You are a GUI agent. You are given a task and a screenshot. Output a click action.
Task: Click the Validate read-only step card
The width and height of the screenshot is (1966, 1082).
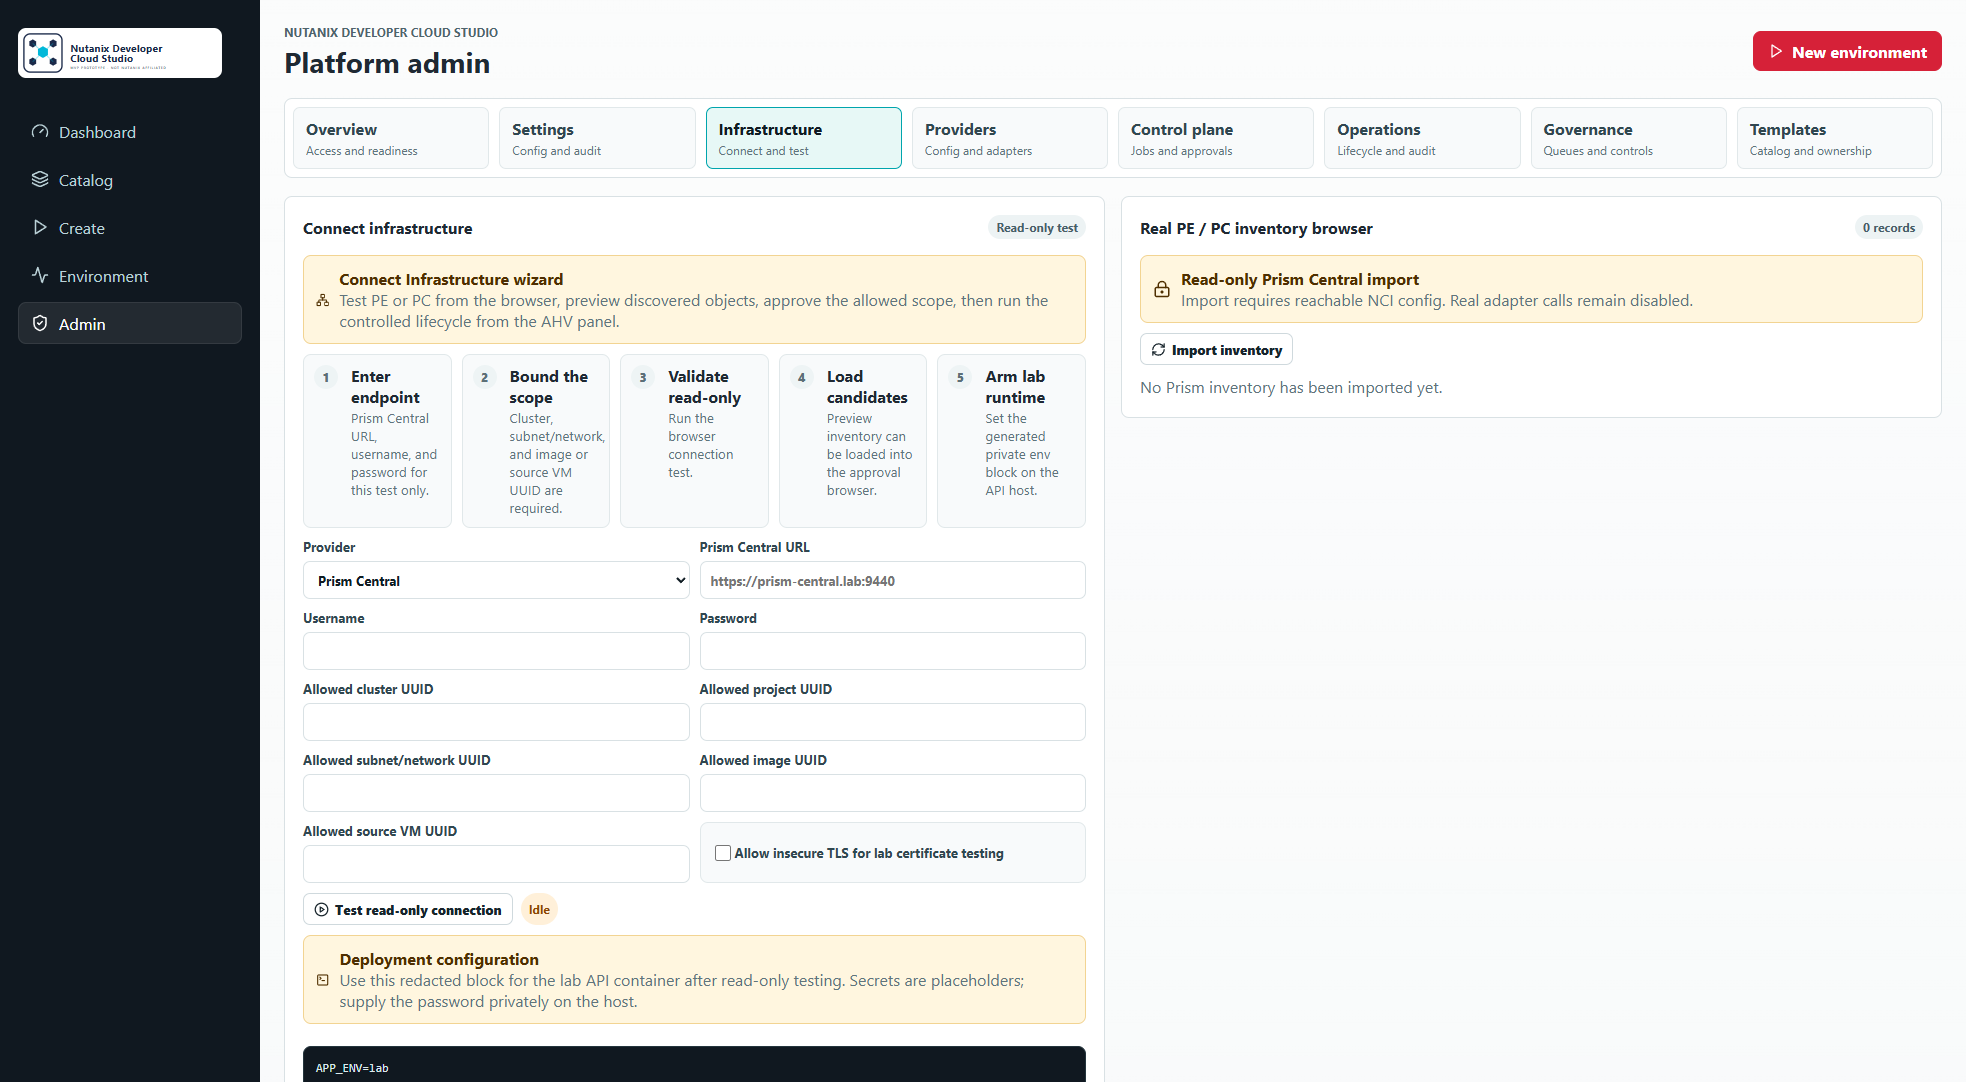tap(694, 441)
